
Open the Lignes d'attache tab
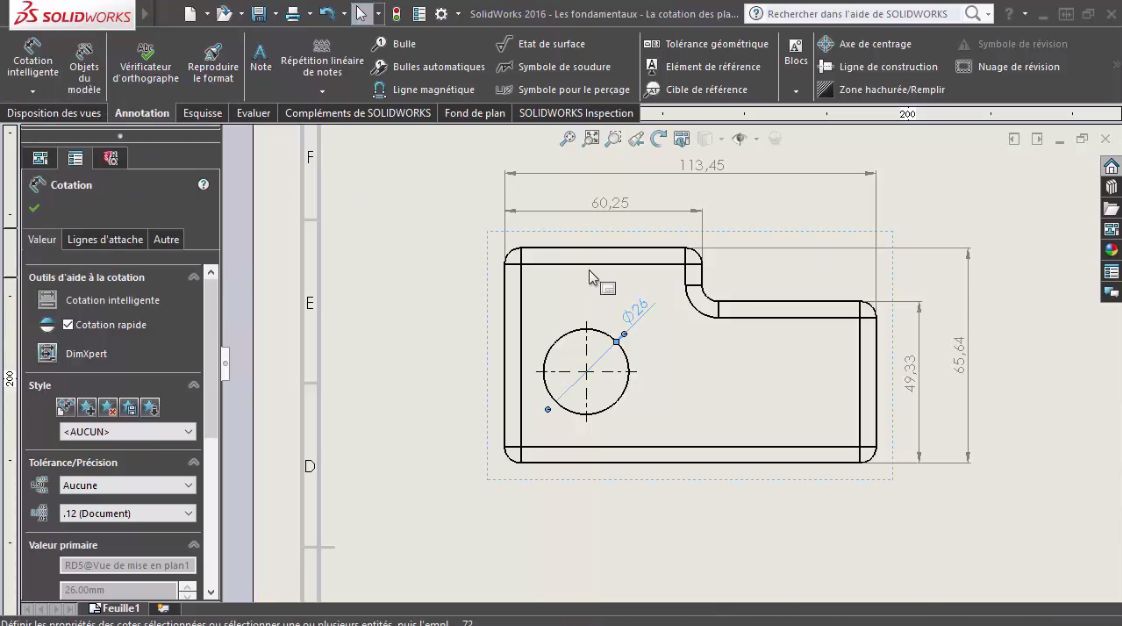104,239
